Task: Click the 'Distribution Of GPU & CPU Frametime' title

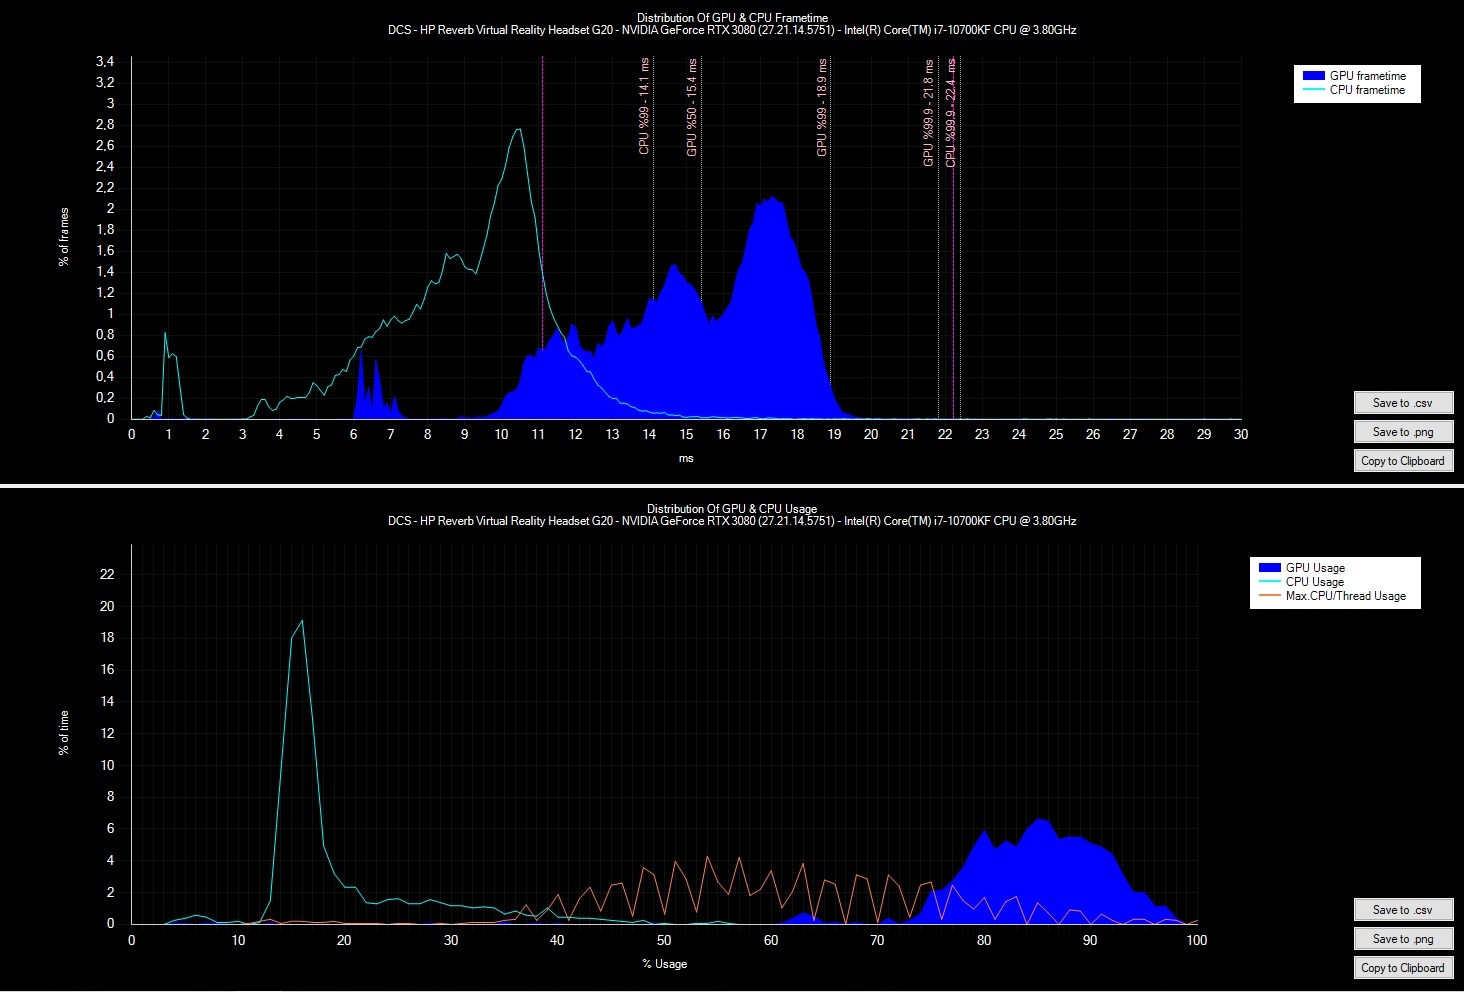Action: tap(732, 18)
